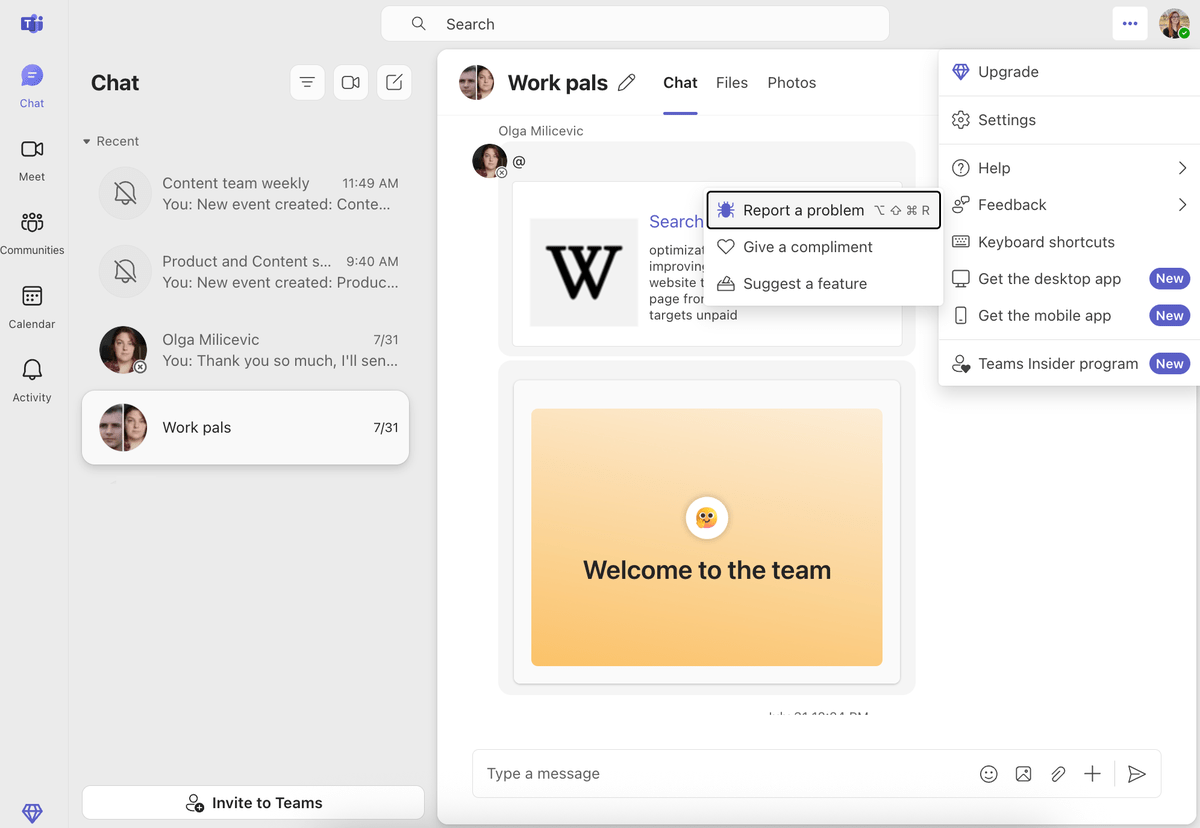Open the chat filter options

(307, 82)
